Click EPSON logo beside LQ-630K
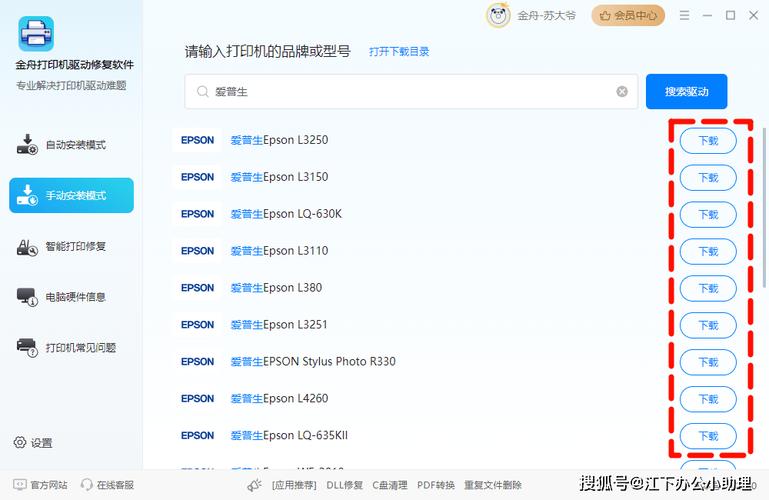 [197, 214]
